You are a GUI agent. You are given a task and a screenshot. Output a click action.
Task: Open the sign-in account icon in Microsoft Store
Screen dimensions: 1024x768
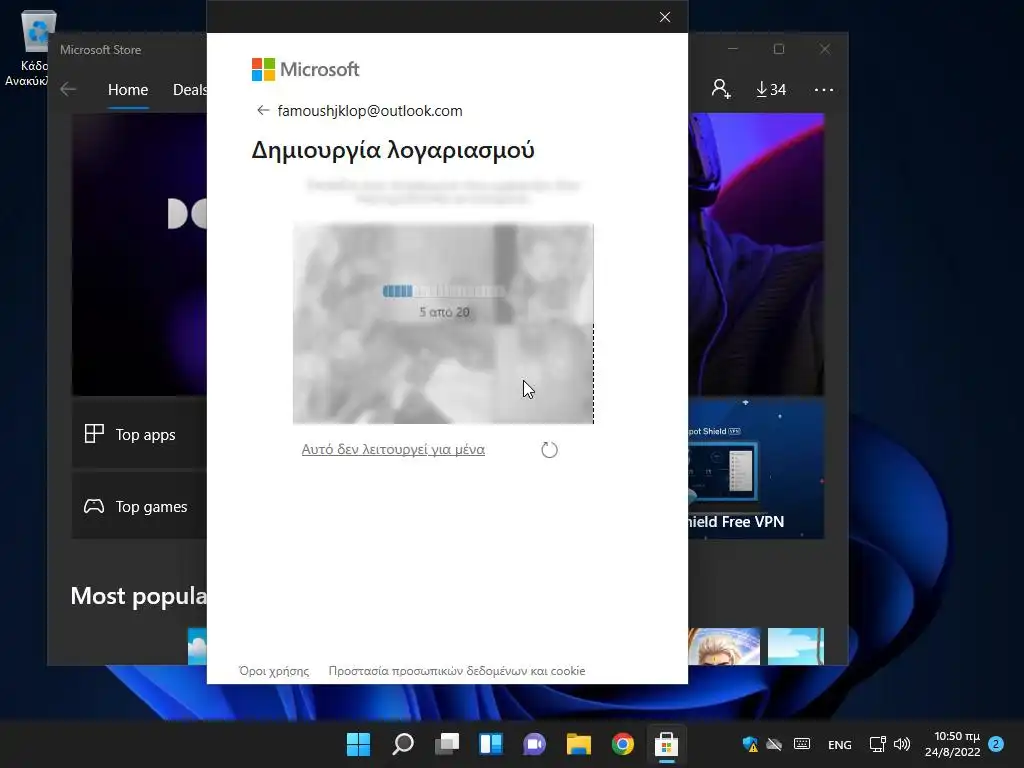pyautogui.click(x=721, y=89)
